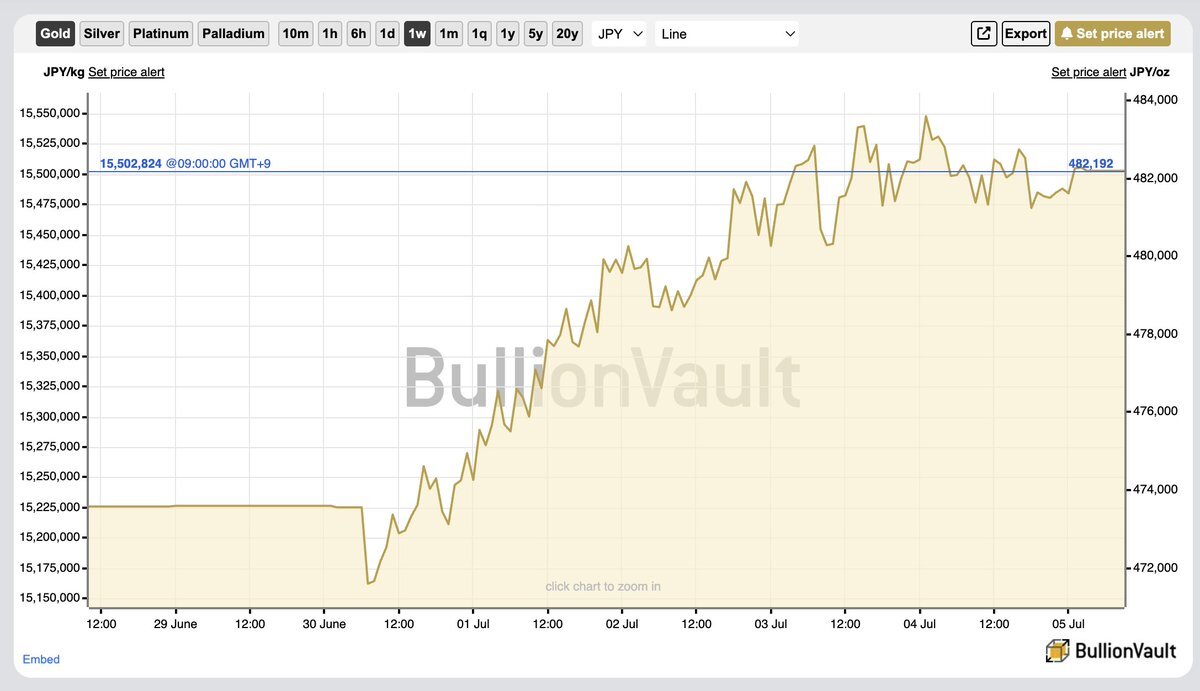1200x691 pixels.
Task: Click the 30 June date label
Action: [x=324, y=624]
